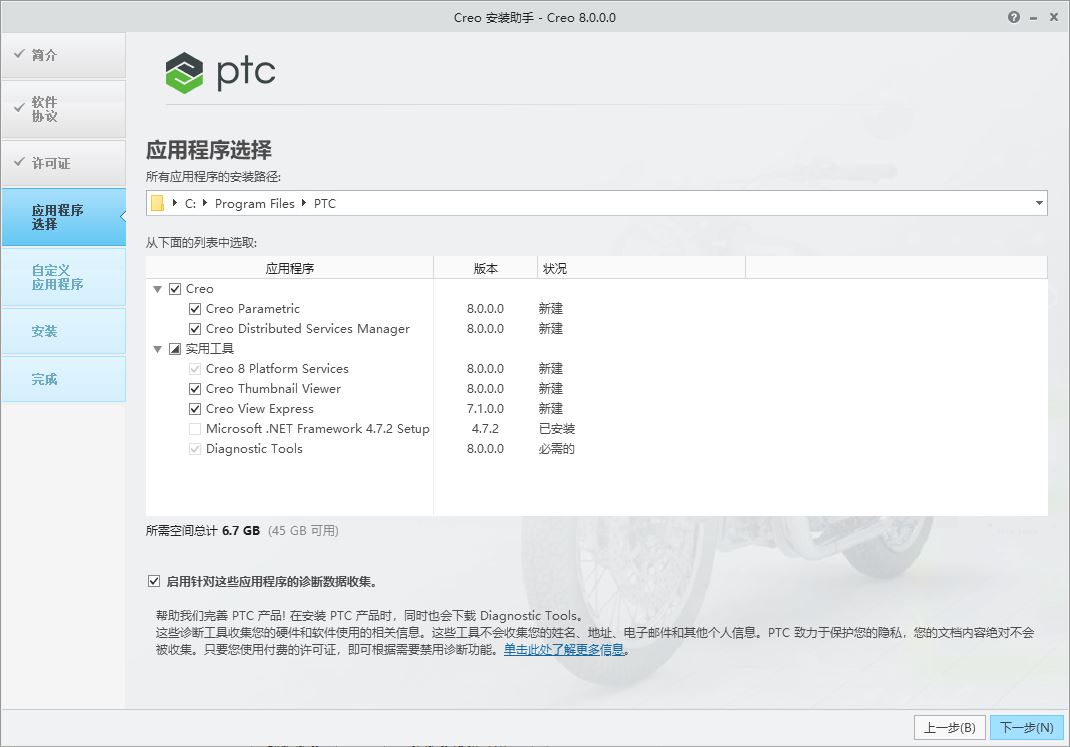This screenshot has height=747, width=1070.
Task: Uncheck Creo Parametric checkbox
Action: [x=194, y=309]
